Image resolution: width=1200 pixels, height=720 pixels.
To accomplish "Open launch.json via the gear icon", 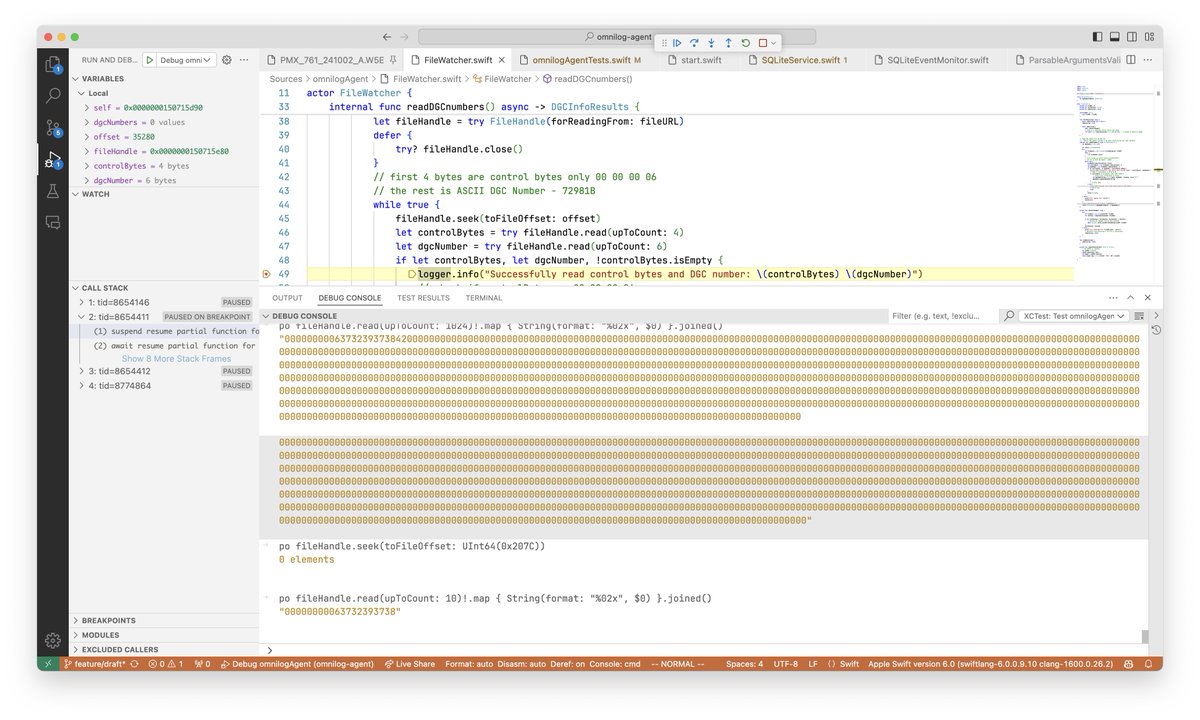I will pos(226,60).
